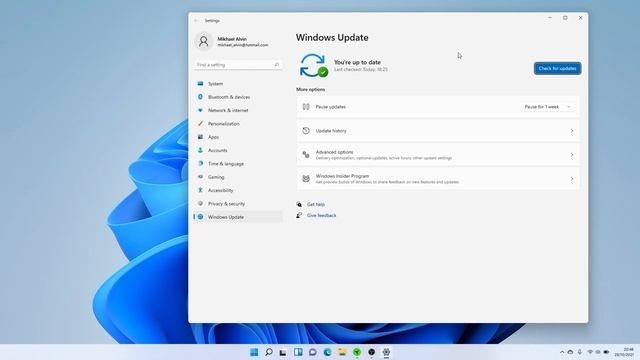Click the Pause updates icon
Image resolution: width=640 pixels, height=360 pixels.
(x=306, y=107)
